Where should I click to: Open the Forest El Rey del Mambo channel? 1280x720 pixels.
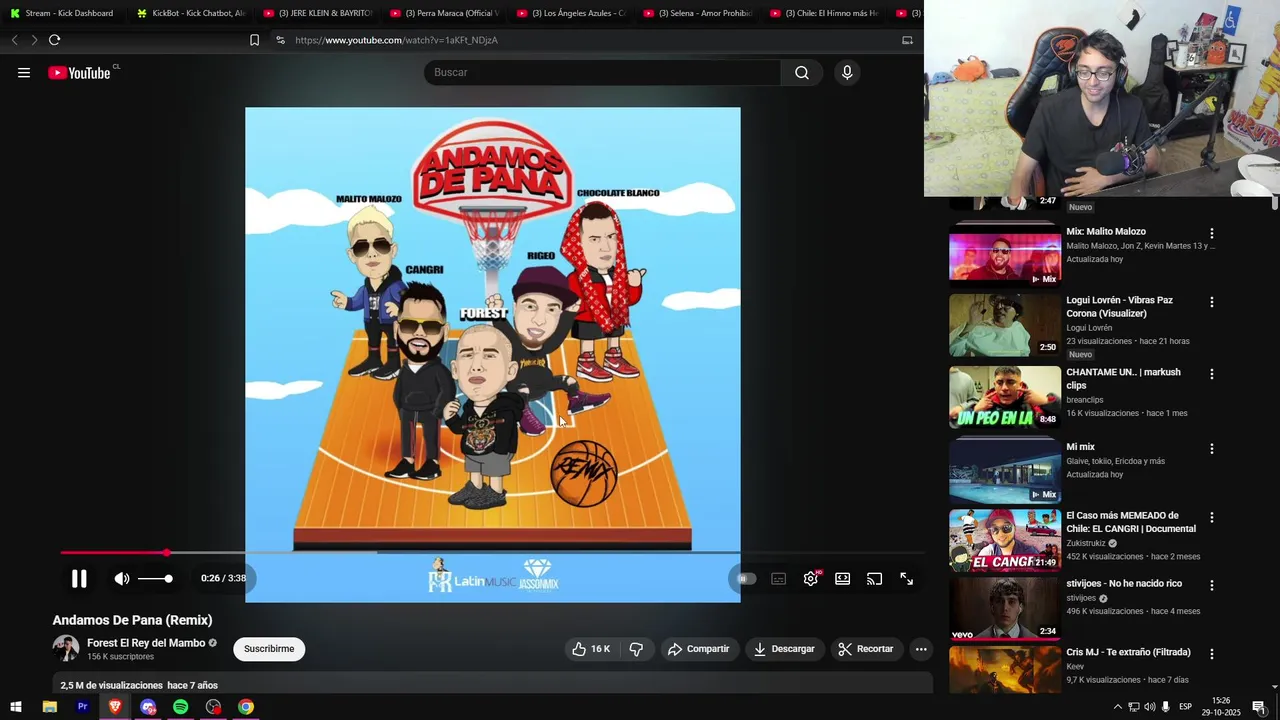pyautogui.click(x=146, y=643)
